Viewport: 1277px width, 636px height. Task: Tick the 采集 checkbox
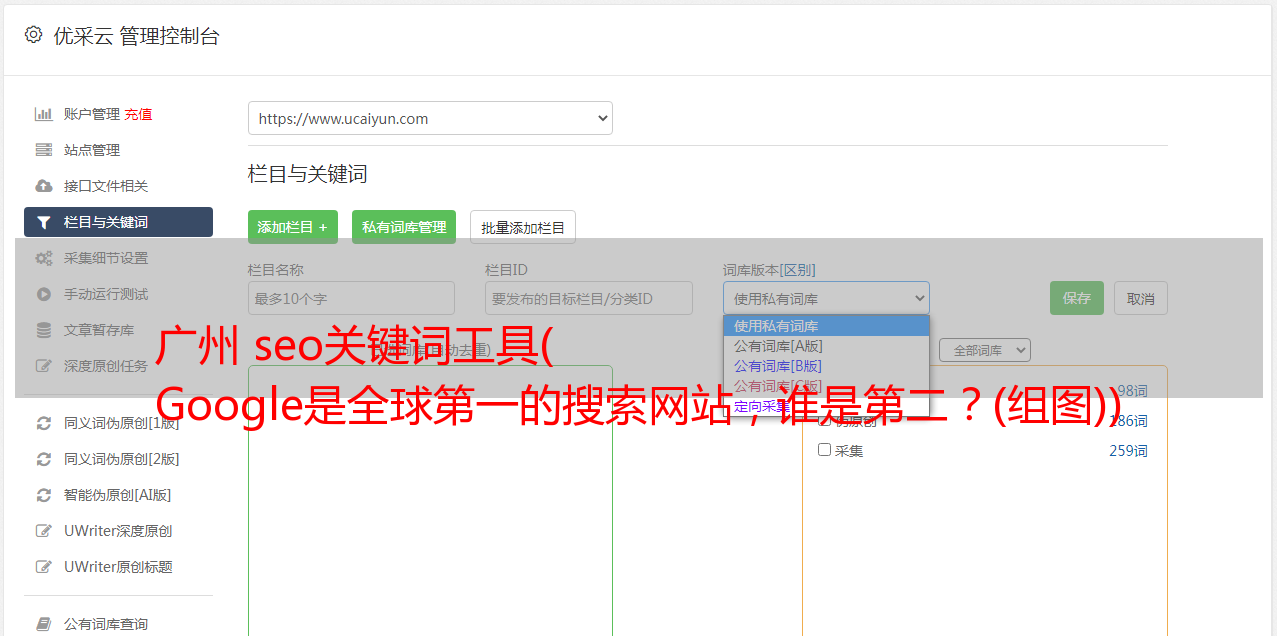click(825, 450)
